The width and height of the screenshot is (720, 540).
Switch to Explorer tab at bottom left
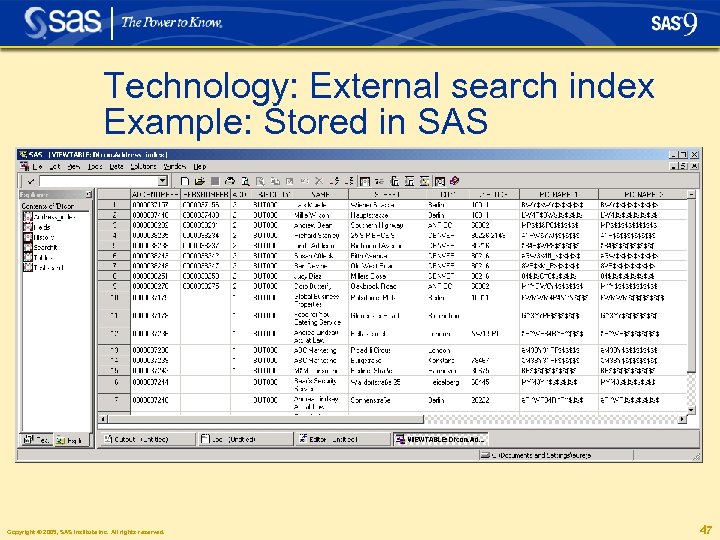pos(70,440)
